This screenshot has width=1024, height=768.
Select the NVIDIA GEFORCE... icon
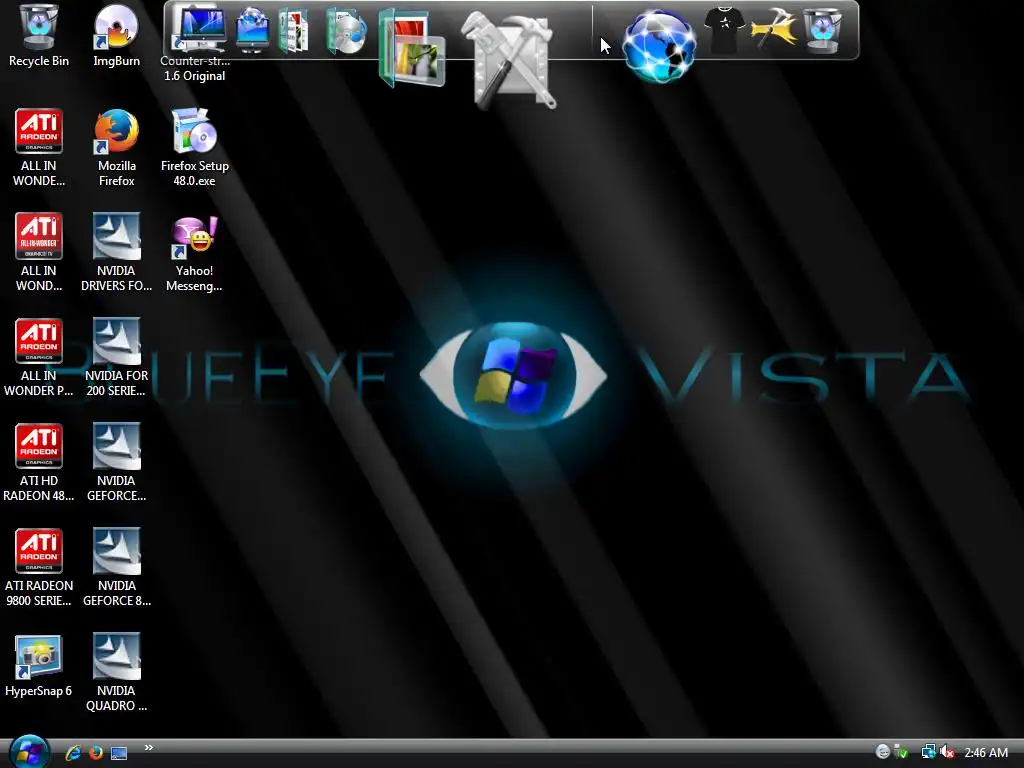pyautogui.click(x=116, y=463)
